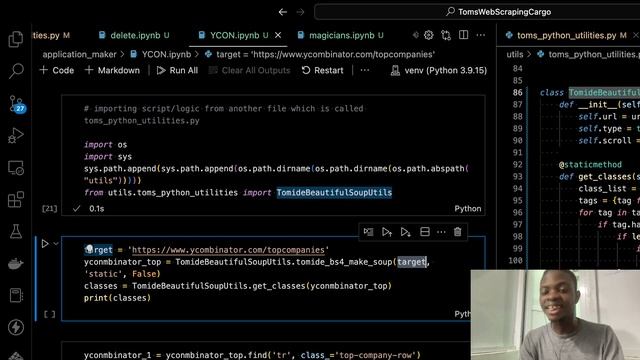
Task: Click print(classes) line in cell
Action: pos(118,298)
